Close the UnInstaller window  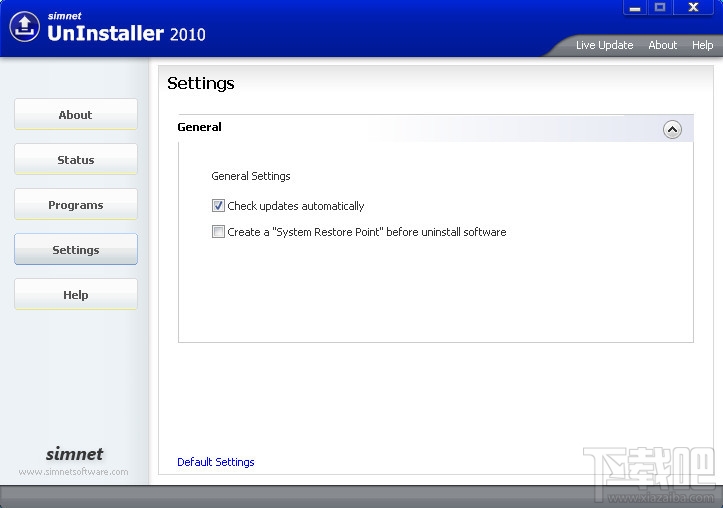tap(693, 7)
